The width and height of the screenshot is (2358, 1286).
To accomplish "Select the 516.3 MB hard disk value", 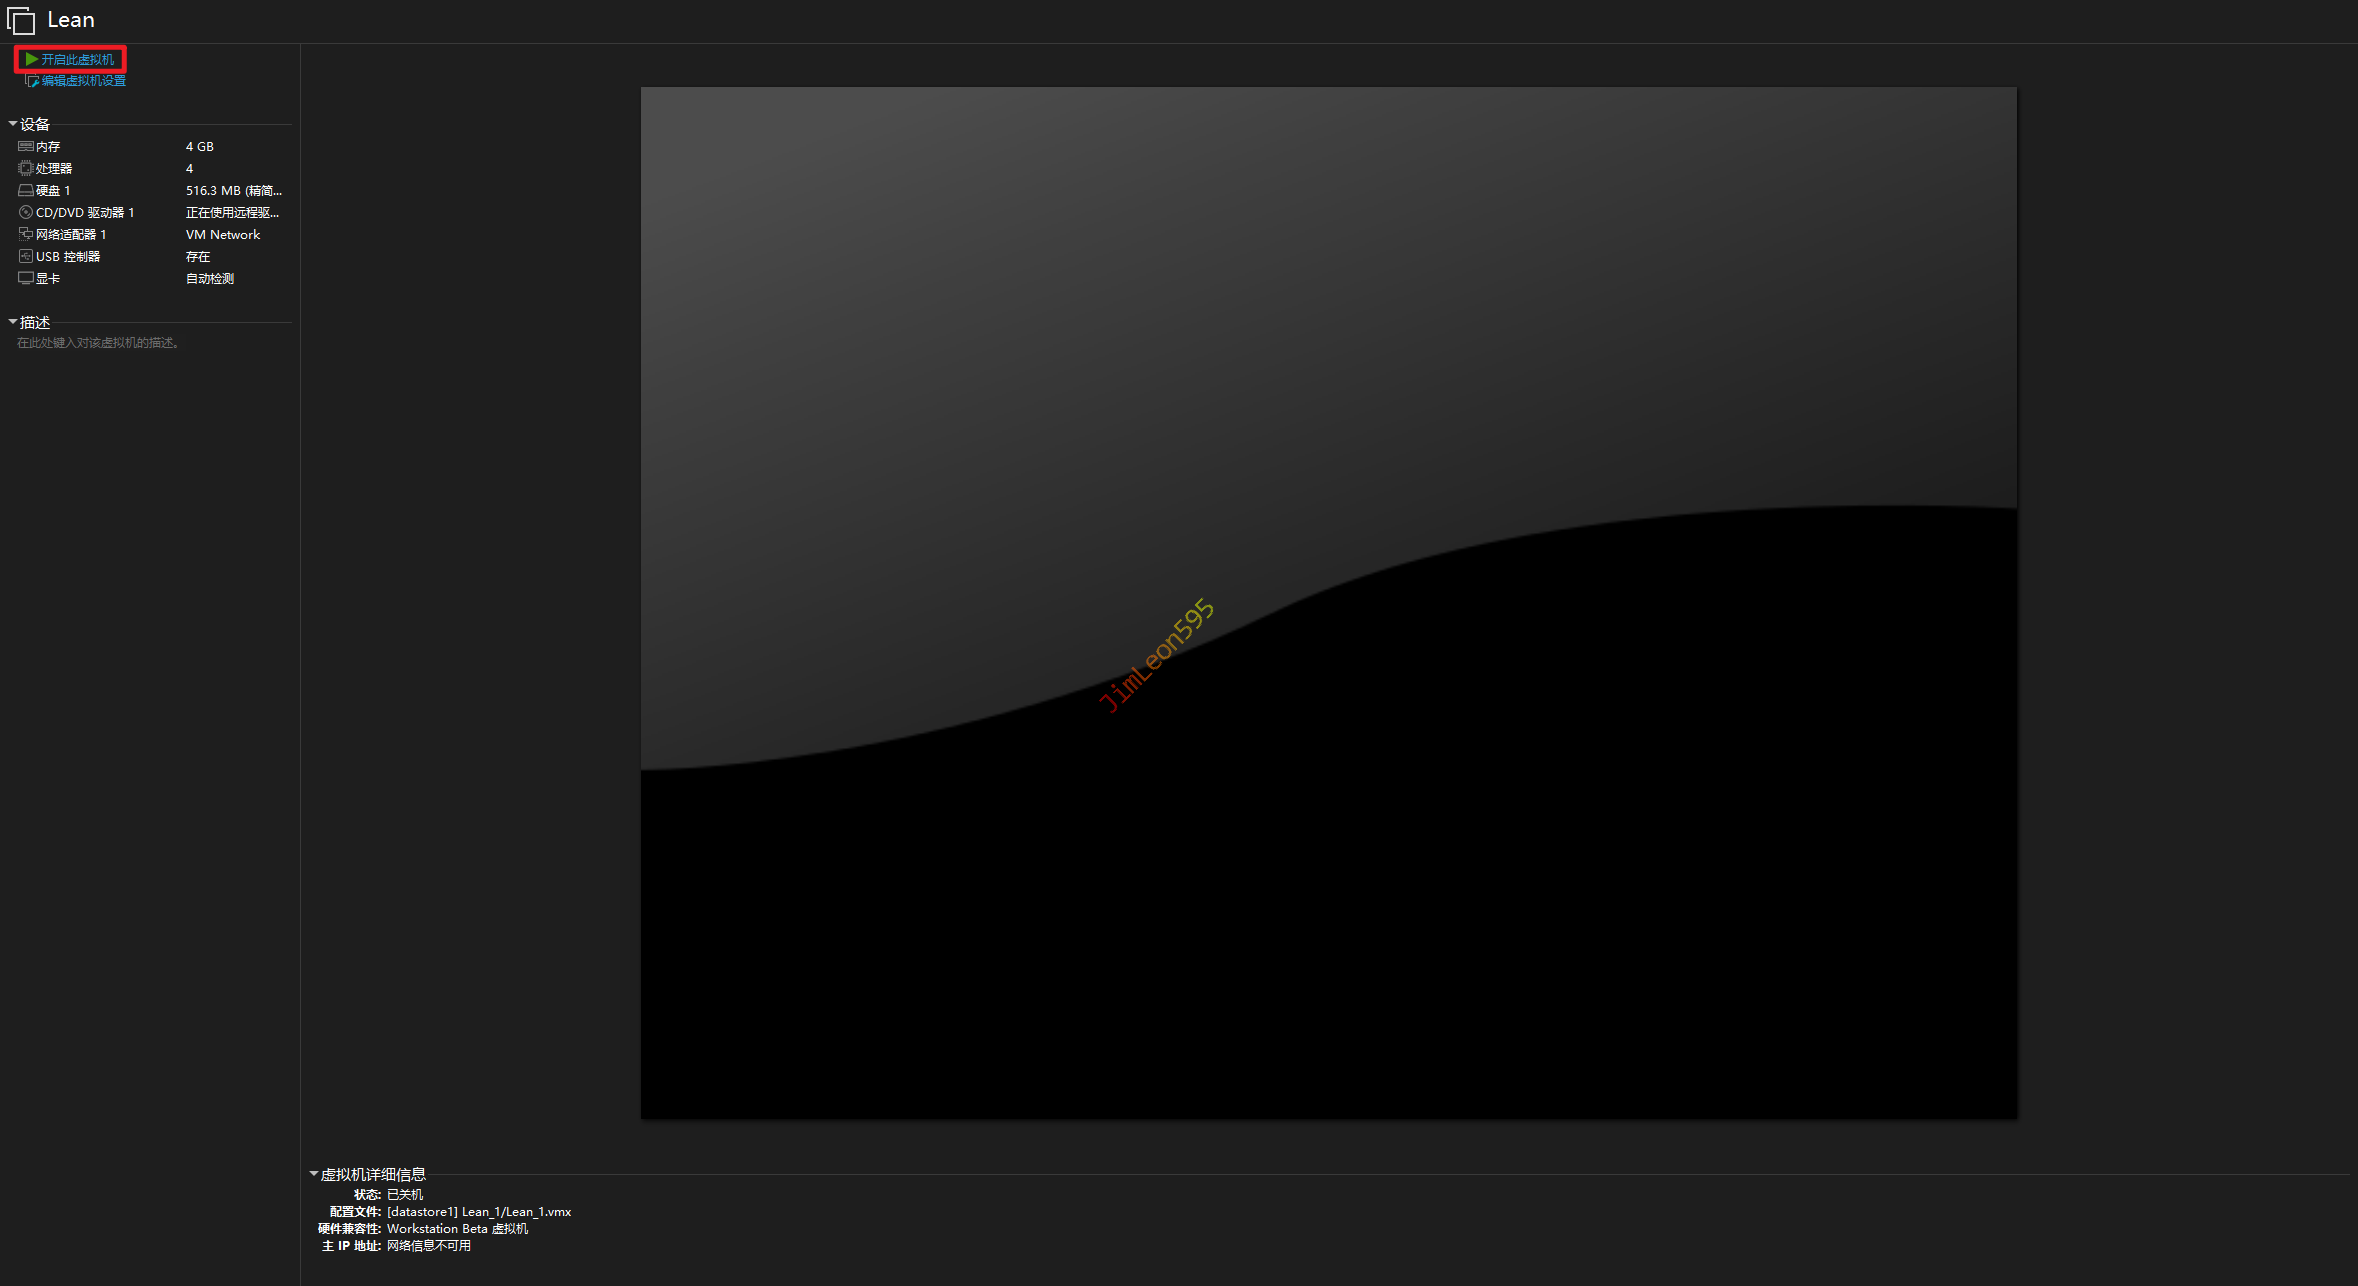I will pos(233,191).
